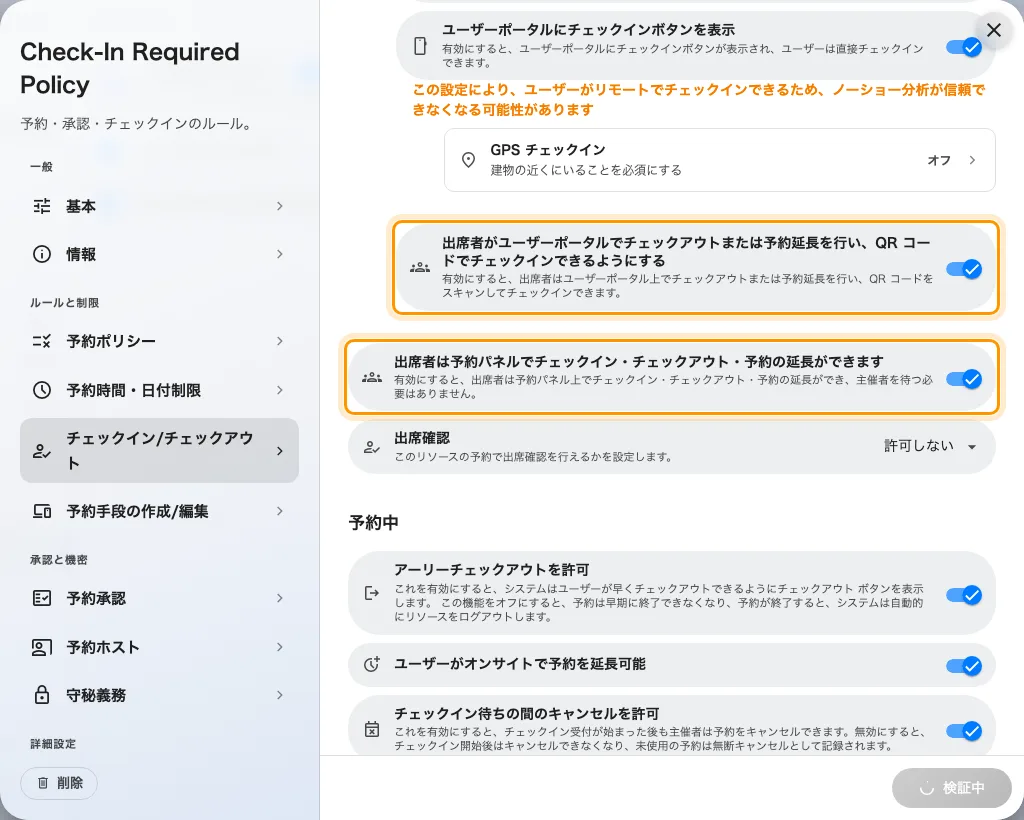Screen dimensions: 1024x820
Task: Click the trash icon in the 削除 button
Action: coord(43,783)
